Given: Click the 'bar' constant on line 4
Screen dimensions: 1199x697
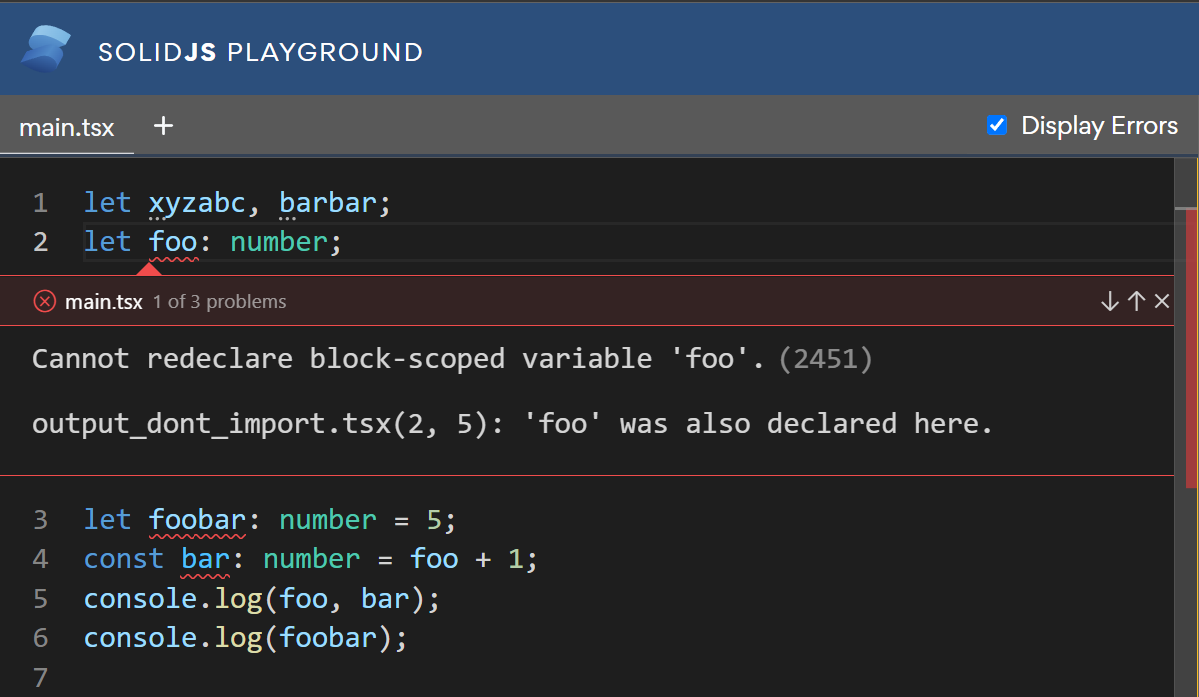Looking at the screenshot, I should 205,559.
